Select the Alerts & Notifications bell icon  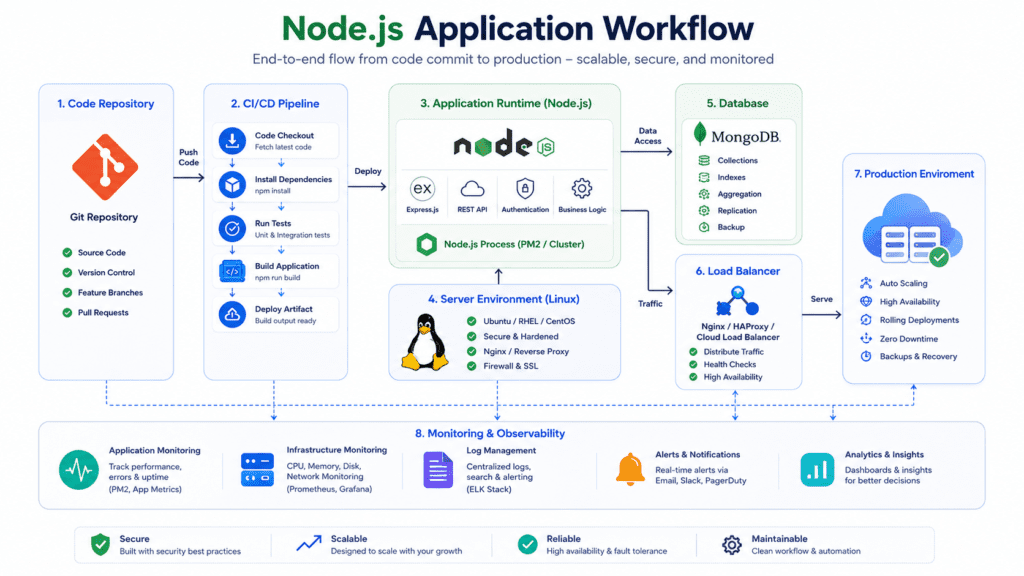[x=630, y=469]
